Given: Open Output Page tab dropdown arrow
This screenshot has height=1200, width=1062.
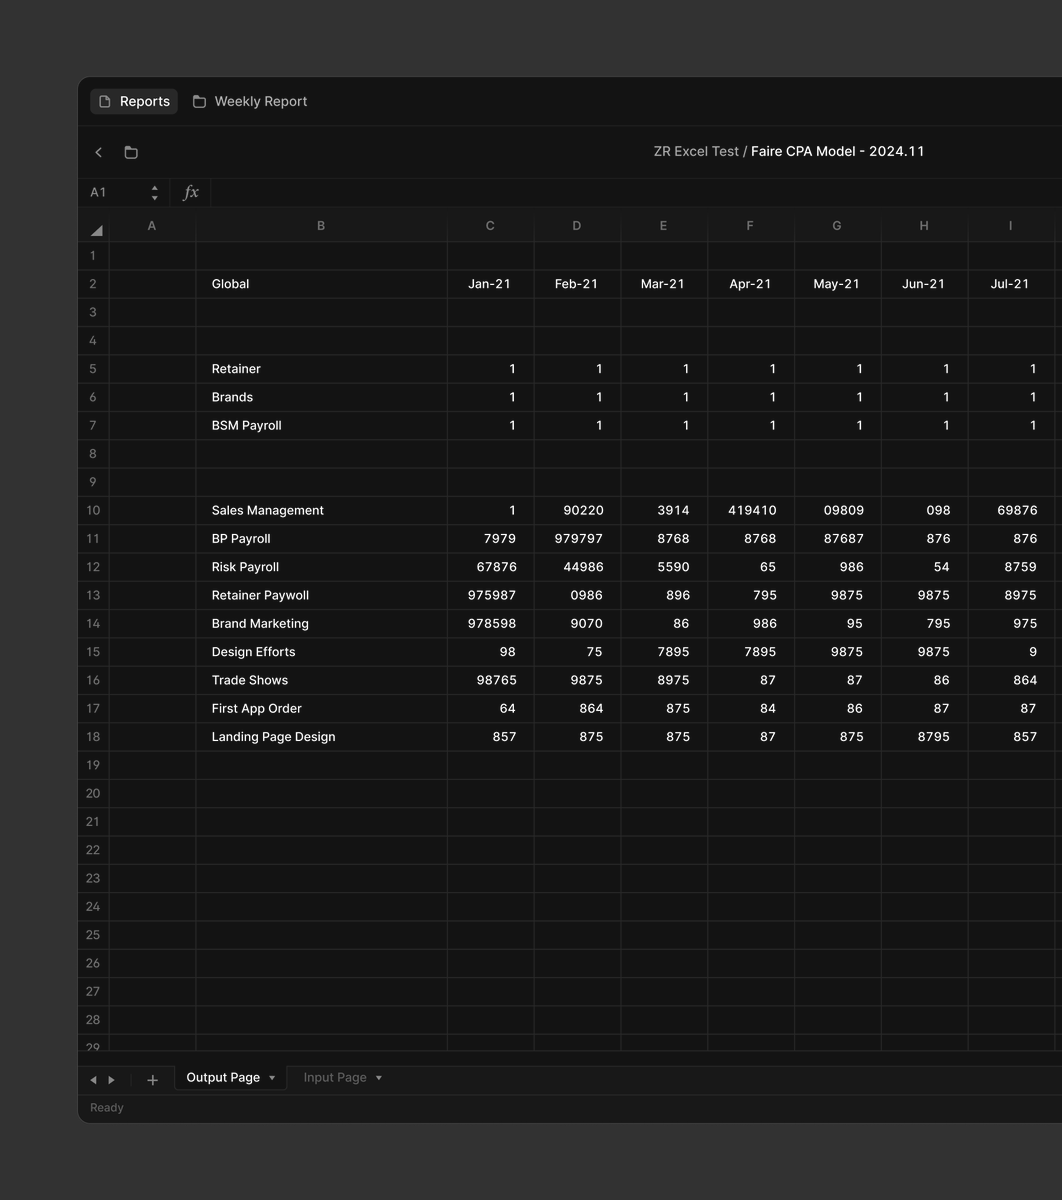Looking at the screenshot, I should [272, 1078].
